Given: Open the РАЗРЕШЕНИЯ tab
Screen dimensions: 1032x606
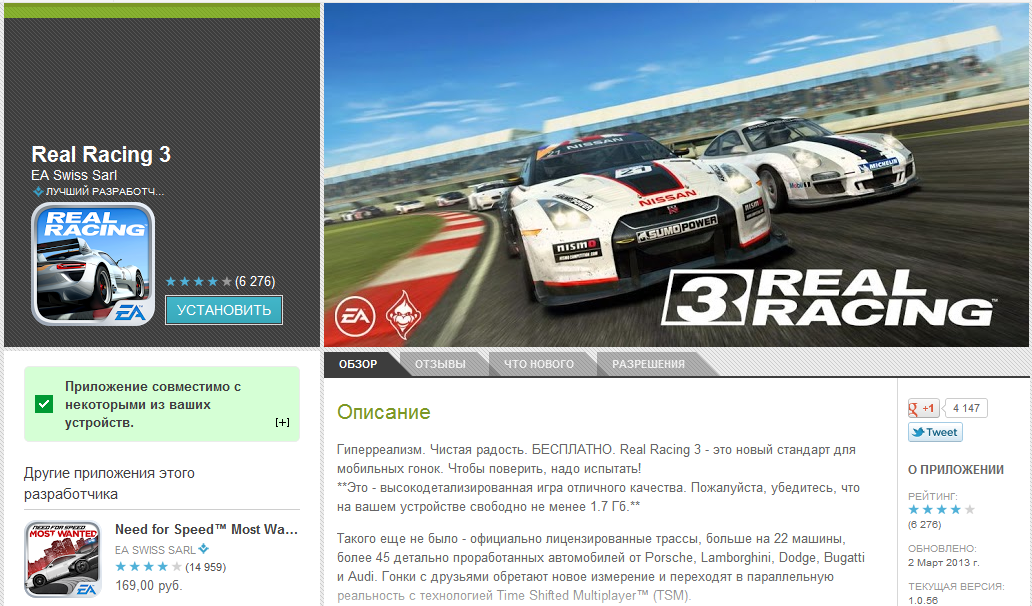Looking at the screenshot, I should [648, 364].
